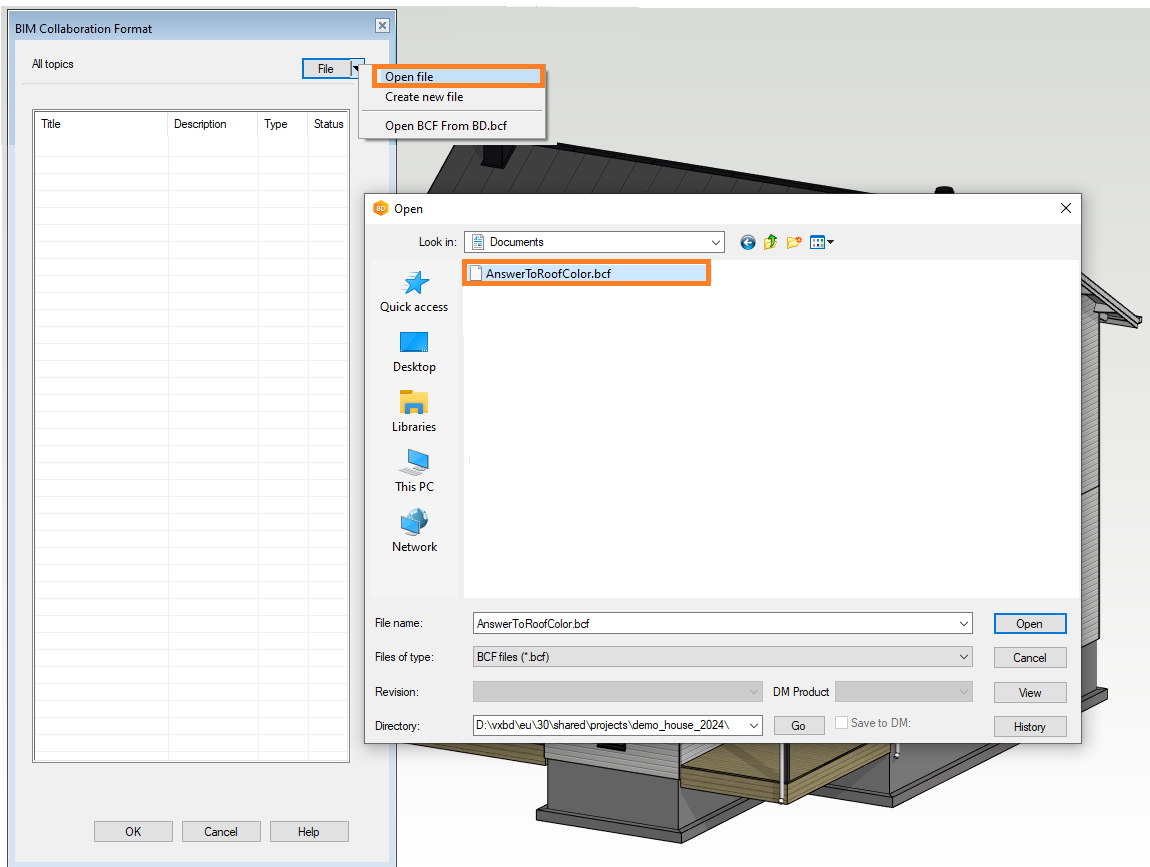The height and width of the screenshot is (867, 1150).
Task: Select Libraries in the places sidebar
Action: (414, 411)
